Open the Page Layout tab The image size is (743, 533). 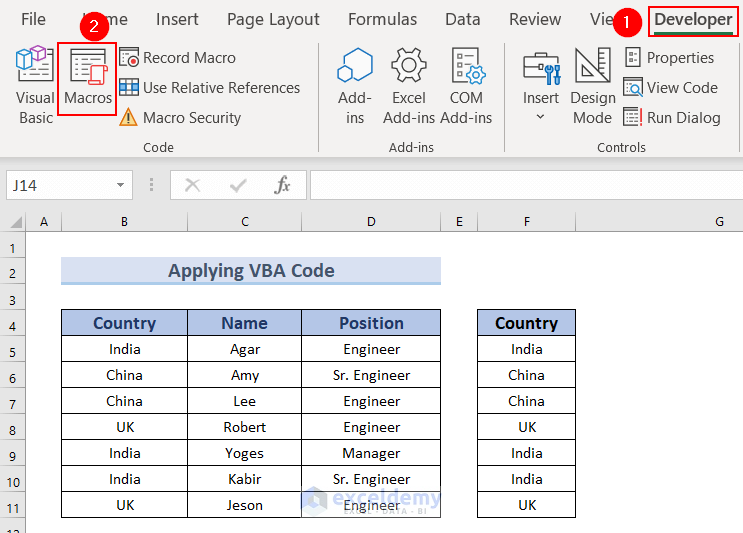pyautogui.click(x=273, y=19)
